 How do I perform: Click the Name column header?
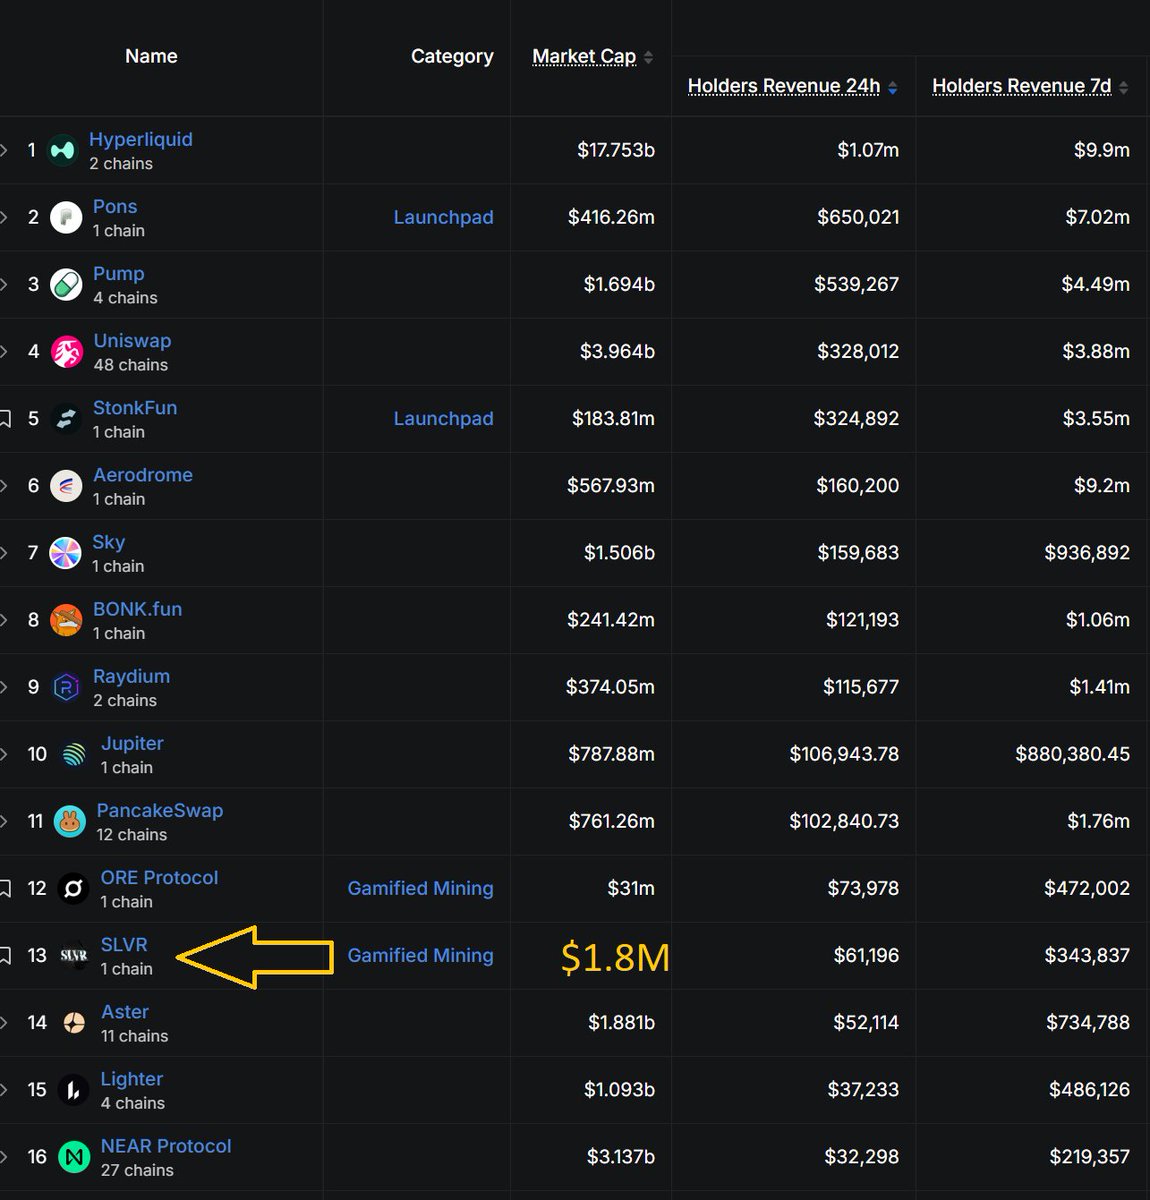[x=151, y=56]
